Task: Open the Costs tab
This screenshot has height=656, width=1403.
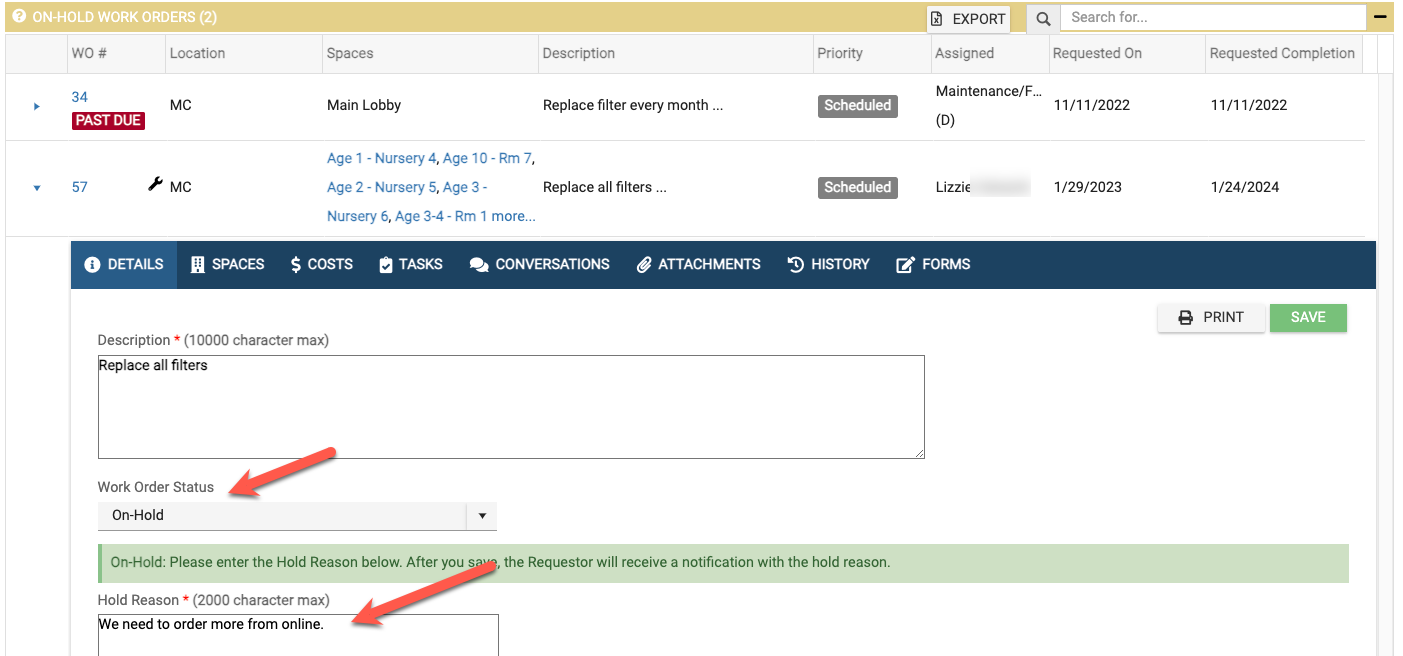Action: click(x=321, y=264)
